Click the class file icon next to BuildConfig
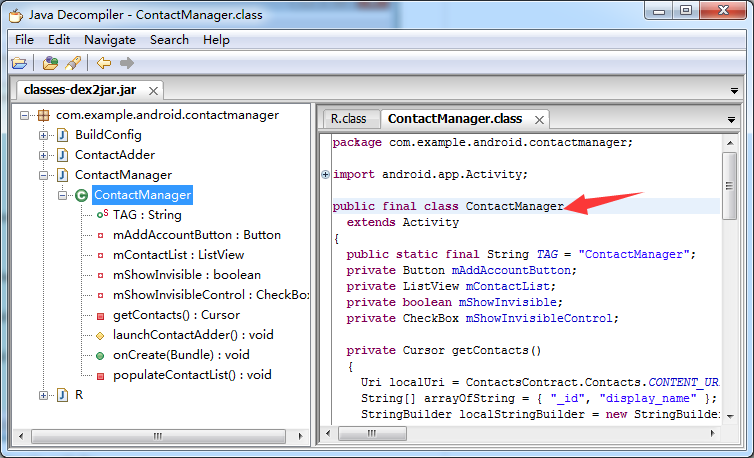 [x=62, y=135]
